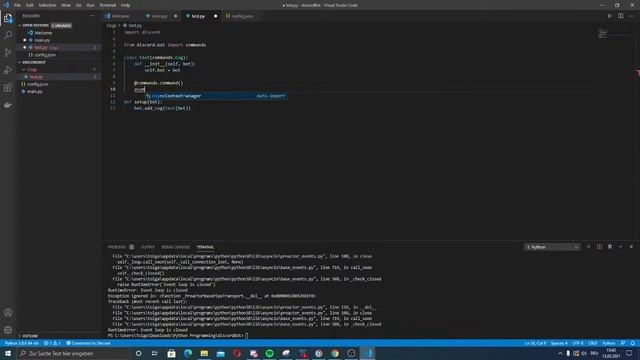Open the View menu
This screenshot has height=360, width=640.
point(66,5)
